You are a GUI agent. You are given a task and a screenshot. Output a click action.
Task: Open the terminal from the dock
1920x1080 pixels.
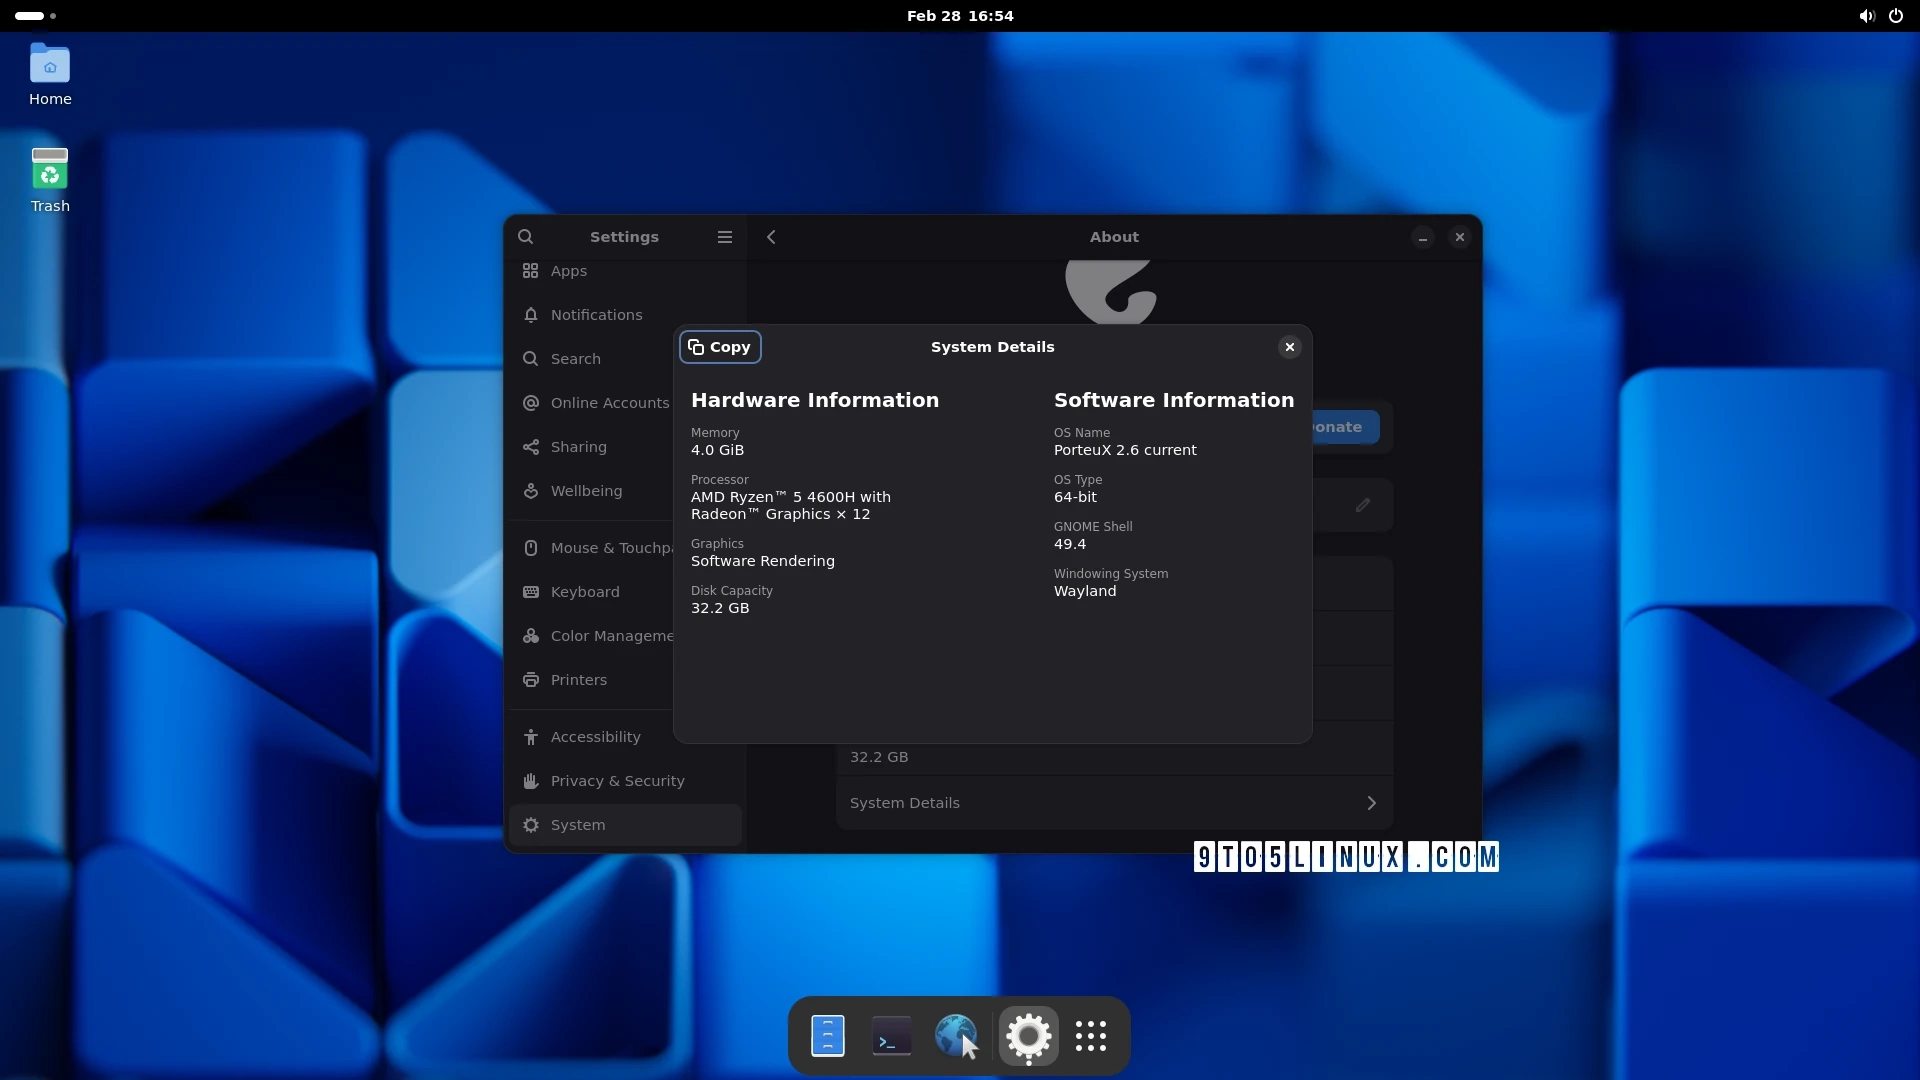(891, 1035)
